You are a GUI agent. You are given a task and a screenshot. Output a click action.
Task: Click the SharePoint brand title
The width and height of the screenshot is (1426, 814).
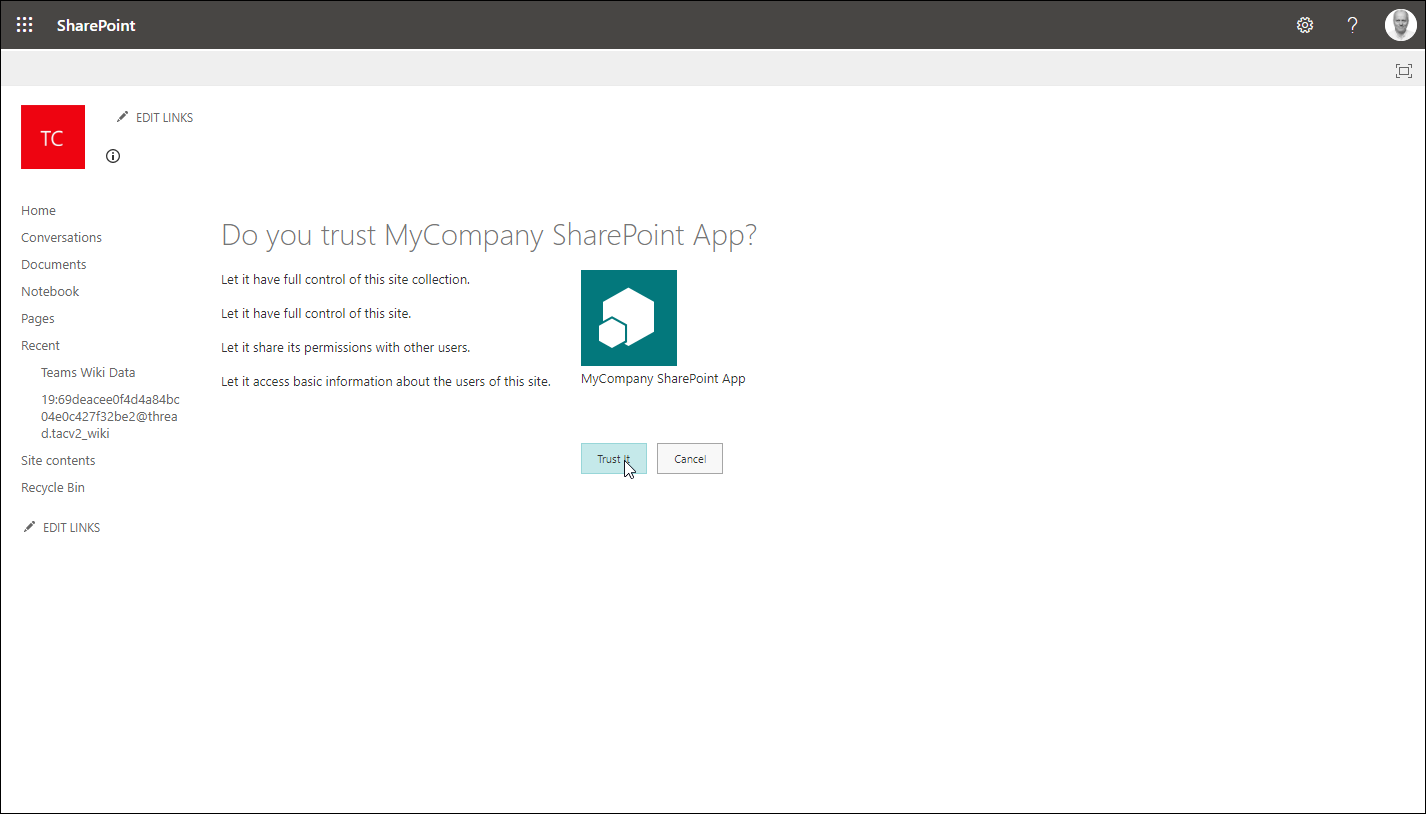point(96,25)
